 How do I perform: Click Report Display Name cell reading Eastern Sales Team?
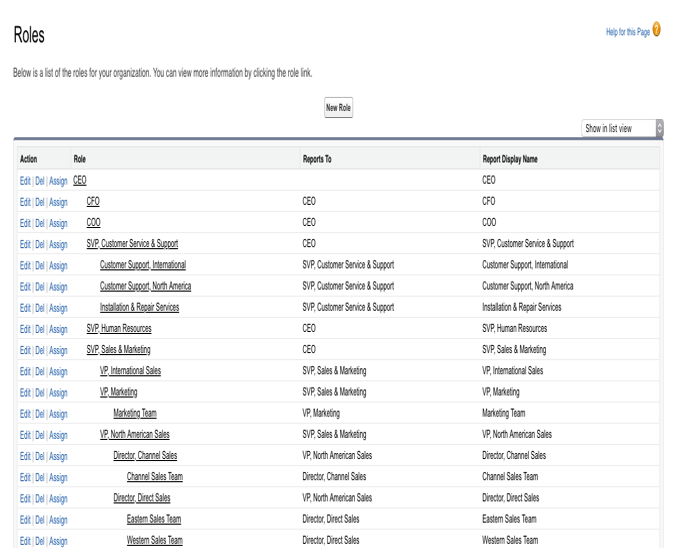pyautogui.click(x=509, y=519)
